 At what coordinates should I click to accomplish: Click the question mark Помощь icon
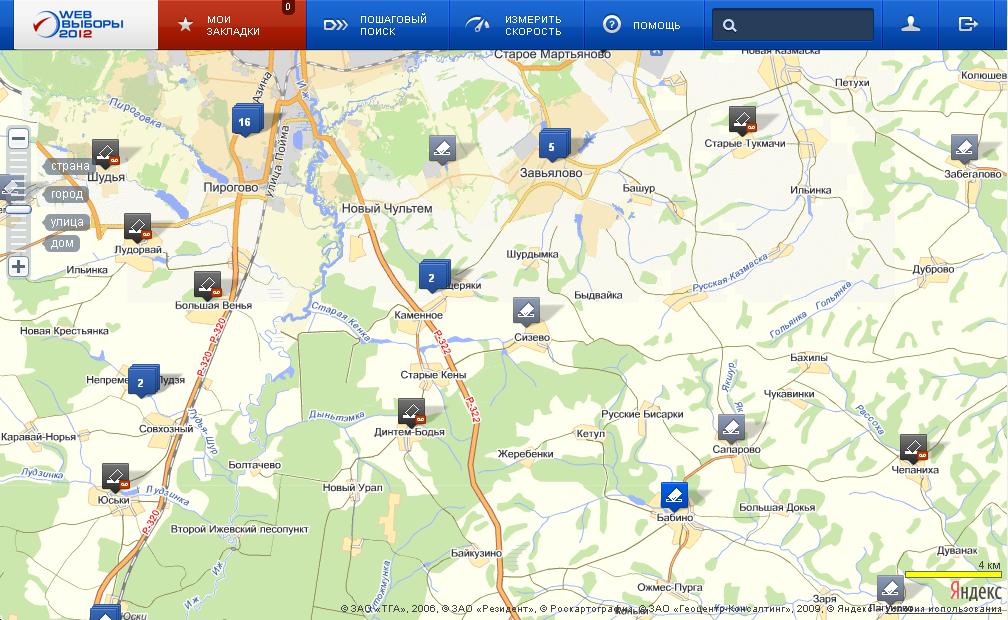point(611,25)
